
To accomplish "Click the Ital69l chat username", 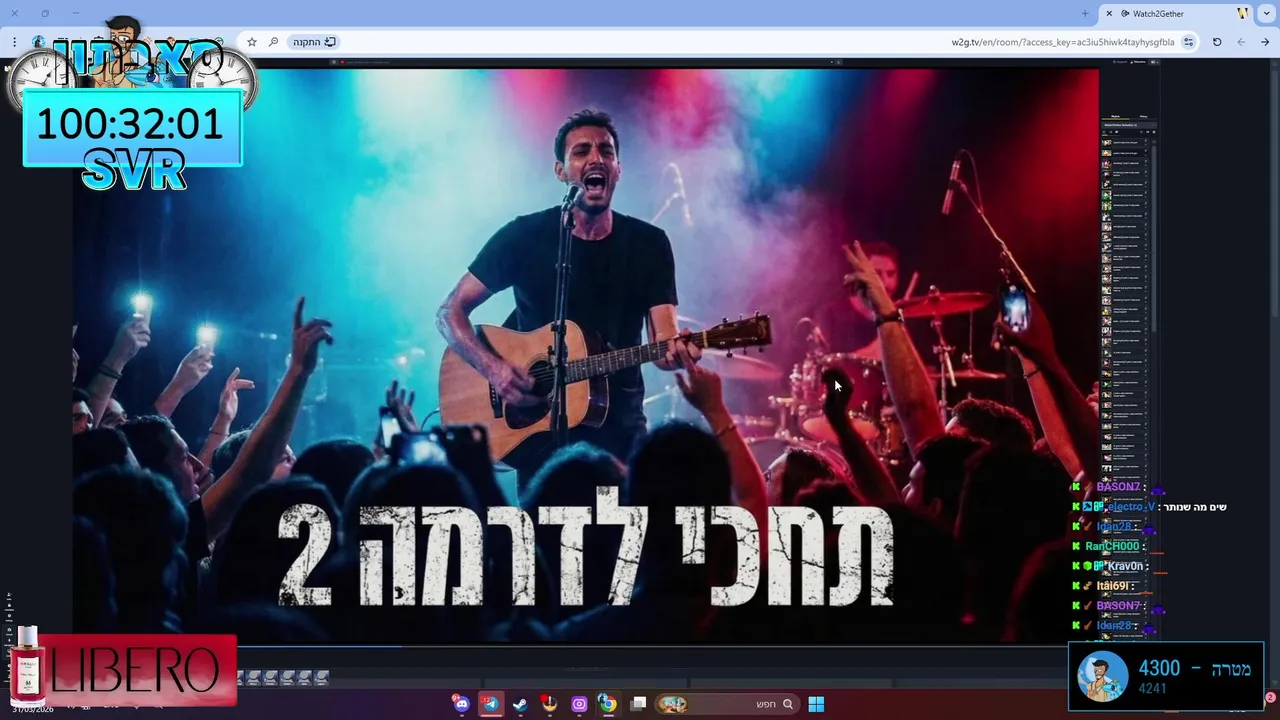I will 1112,586.
